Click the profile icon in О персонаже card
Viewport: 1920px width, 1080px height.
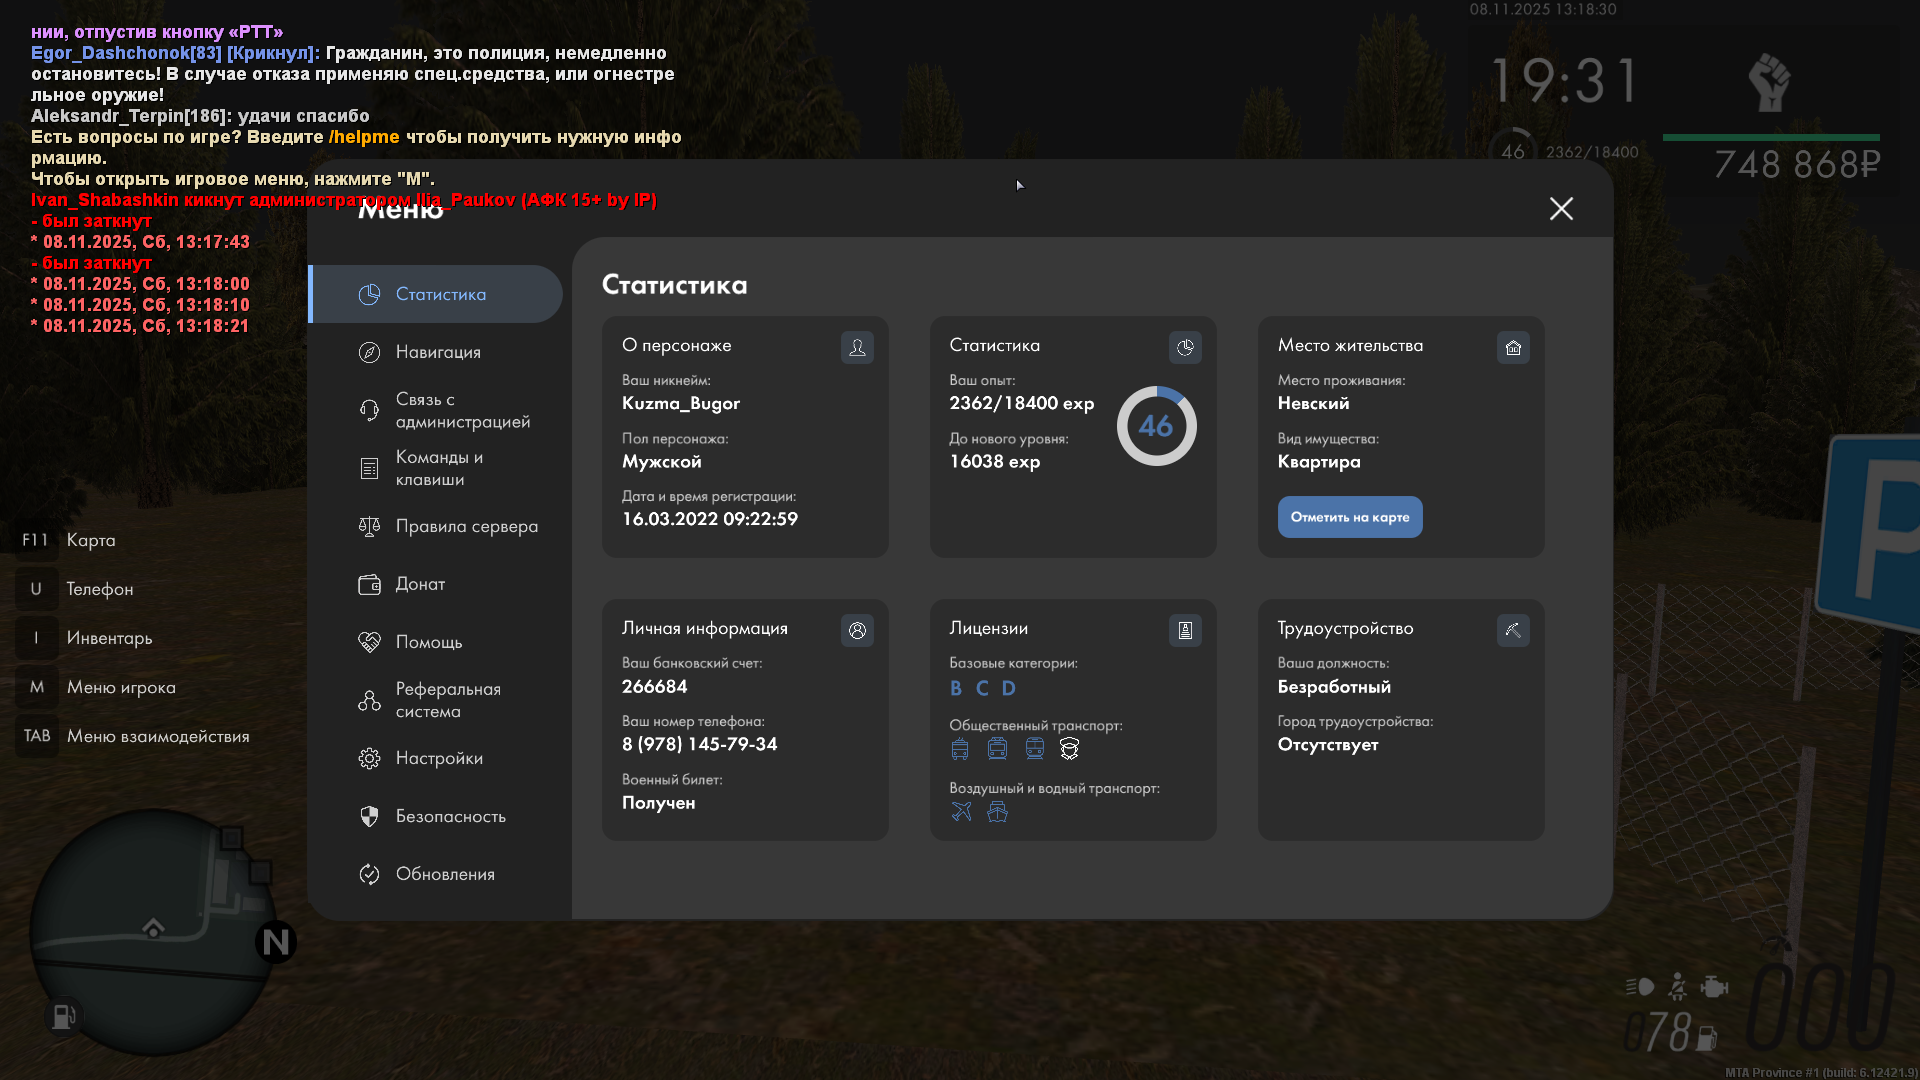click(857, 347)
